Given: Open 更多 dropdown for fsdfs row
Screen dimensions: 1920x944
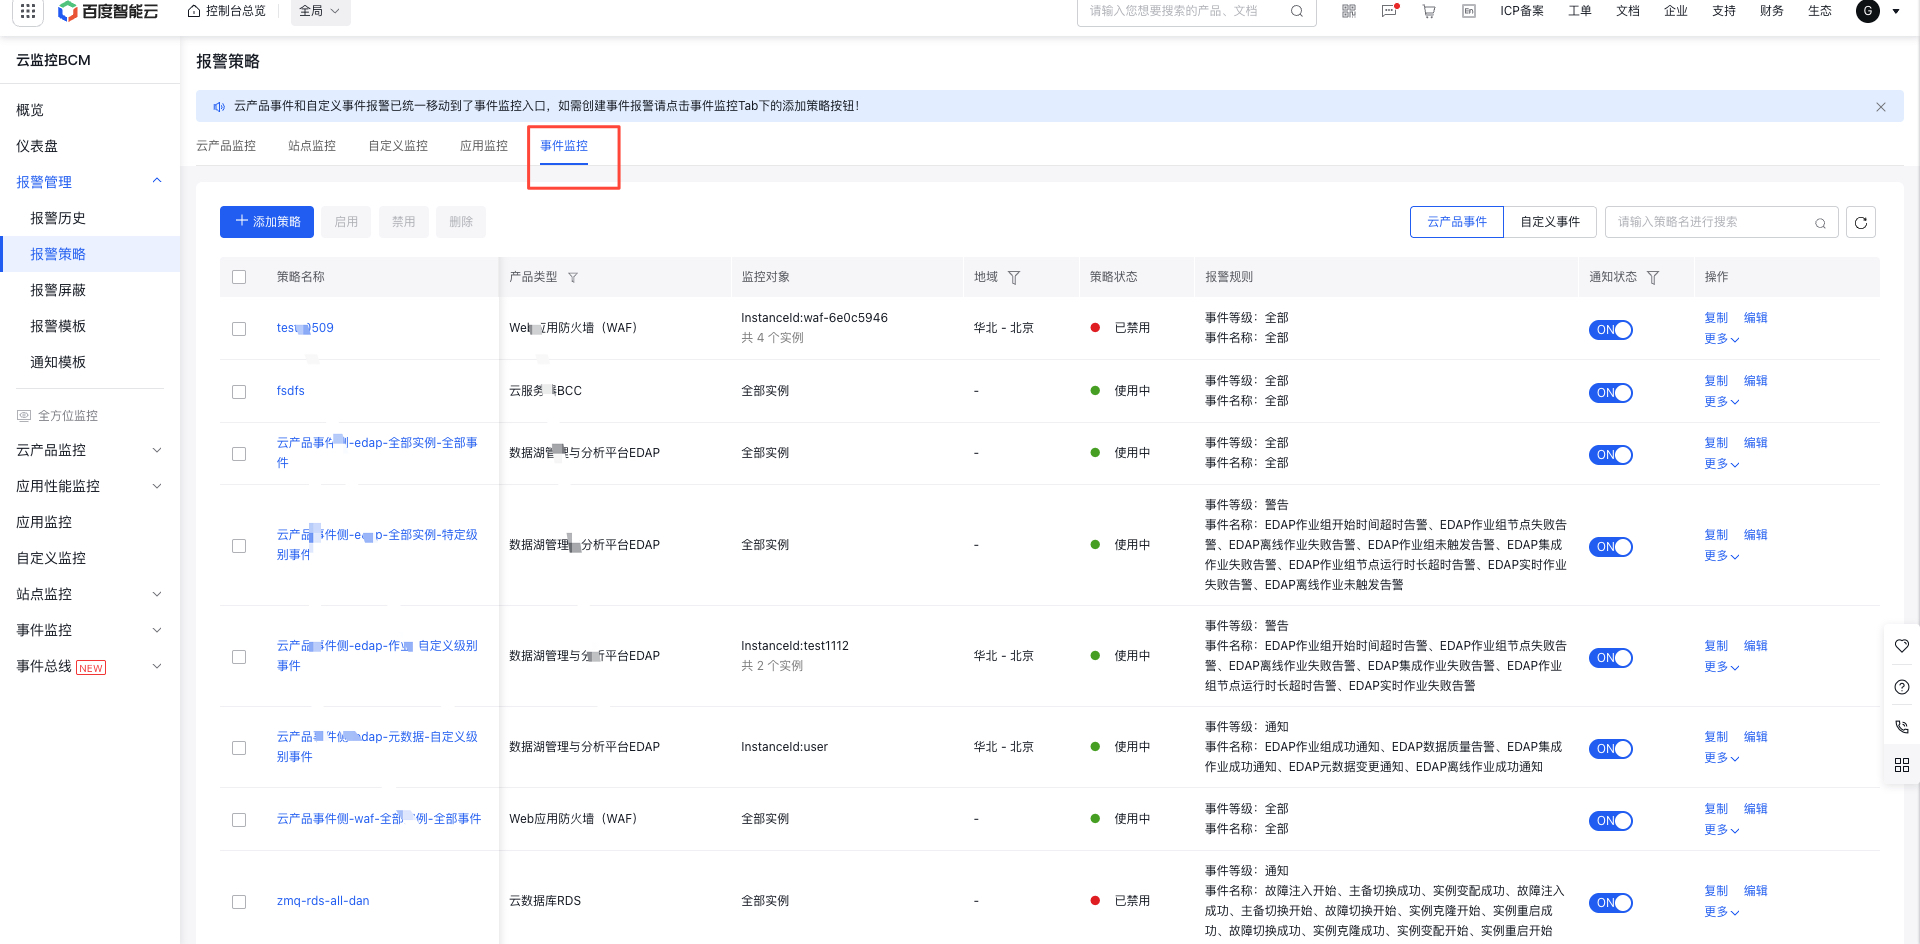Looking at the screenshot, I should coord(1722,402).
